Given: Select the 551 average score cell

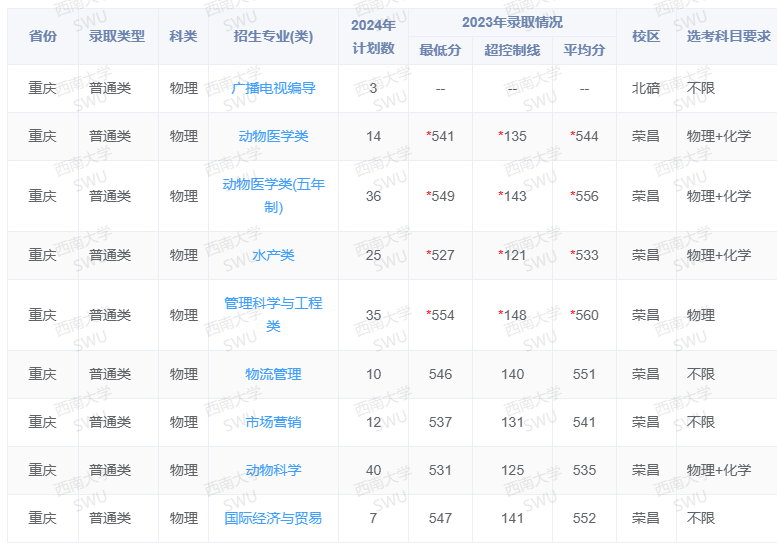Looking at the screenshot, I should click(584, 374).
